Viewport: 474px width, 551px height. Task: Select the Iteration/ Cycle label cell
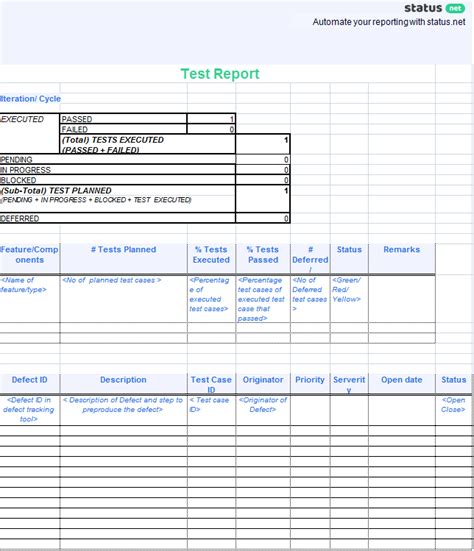pos(30,99)
